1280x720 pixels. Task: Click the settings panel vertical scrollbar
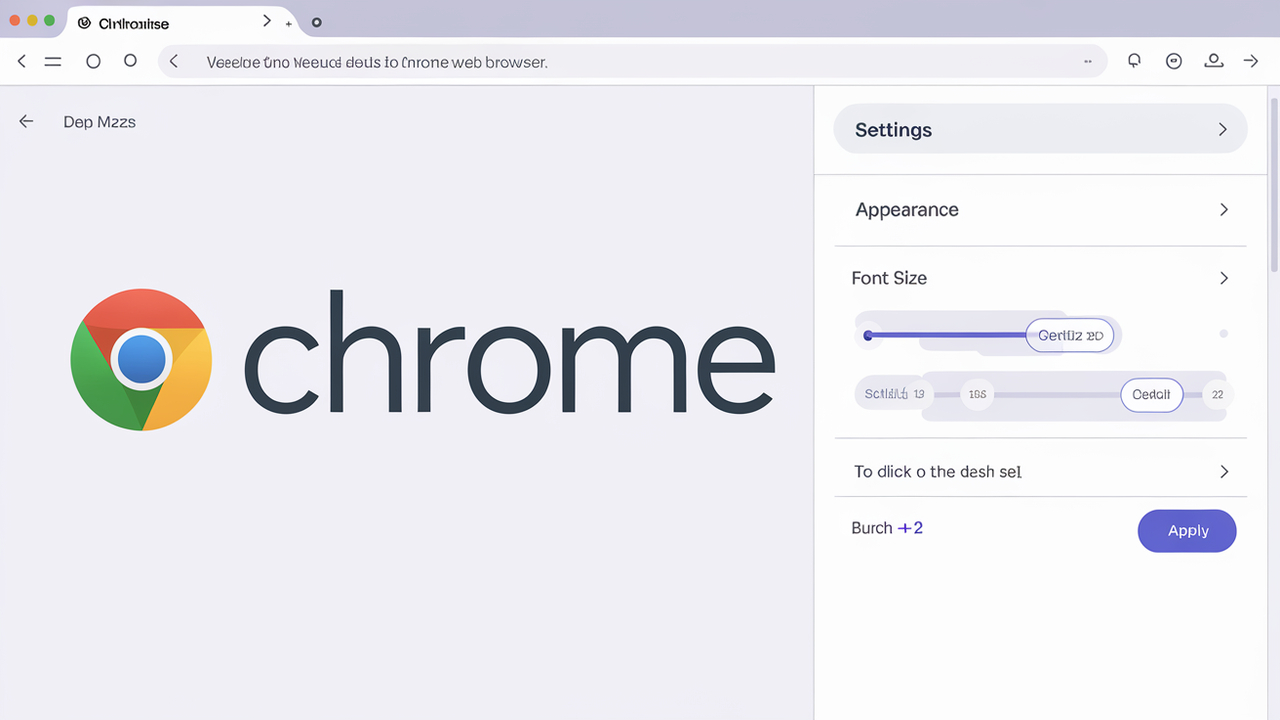point(1273,183)
